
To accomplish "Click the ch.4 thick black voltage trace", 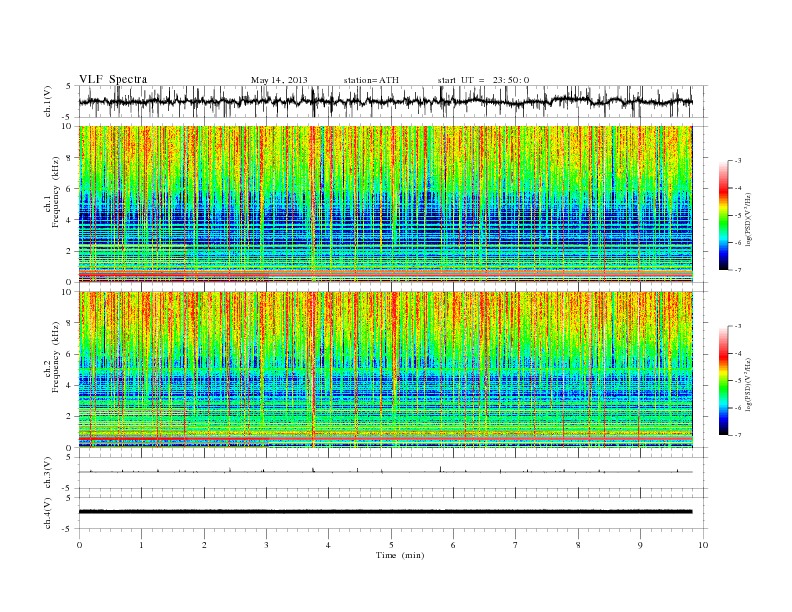I will (386, 512).
